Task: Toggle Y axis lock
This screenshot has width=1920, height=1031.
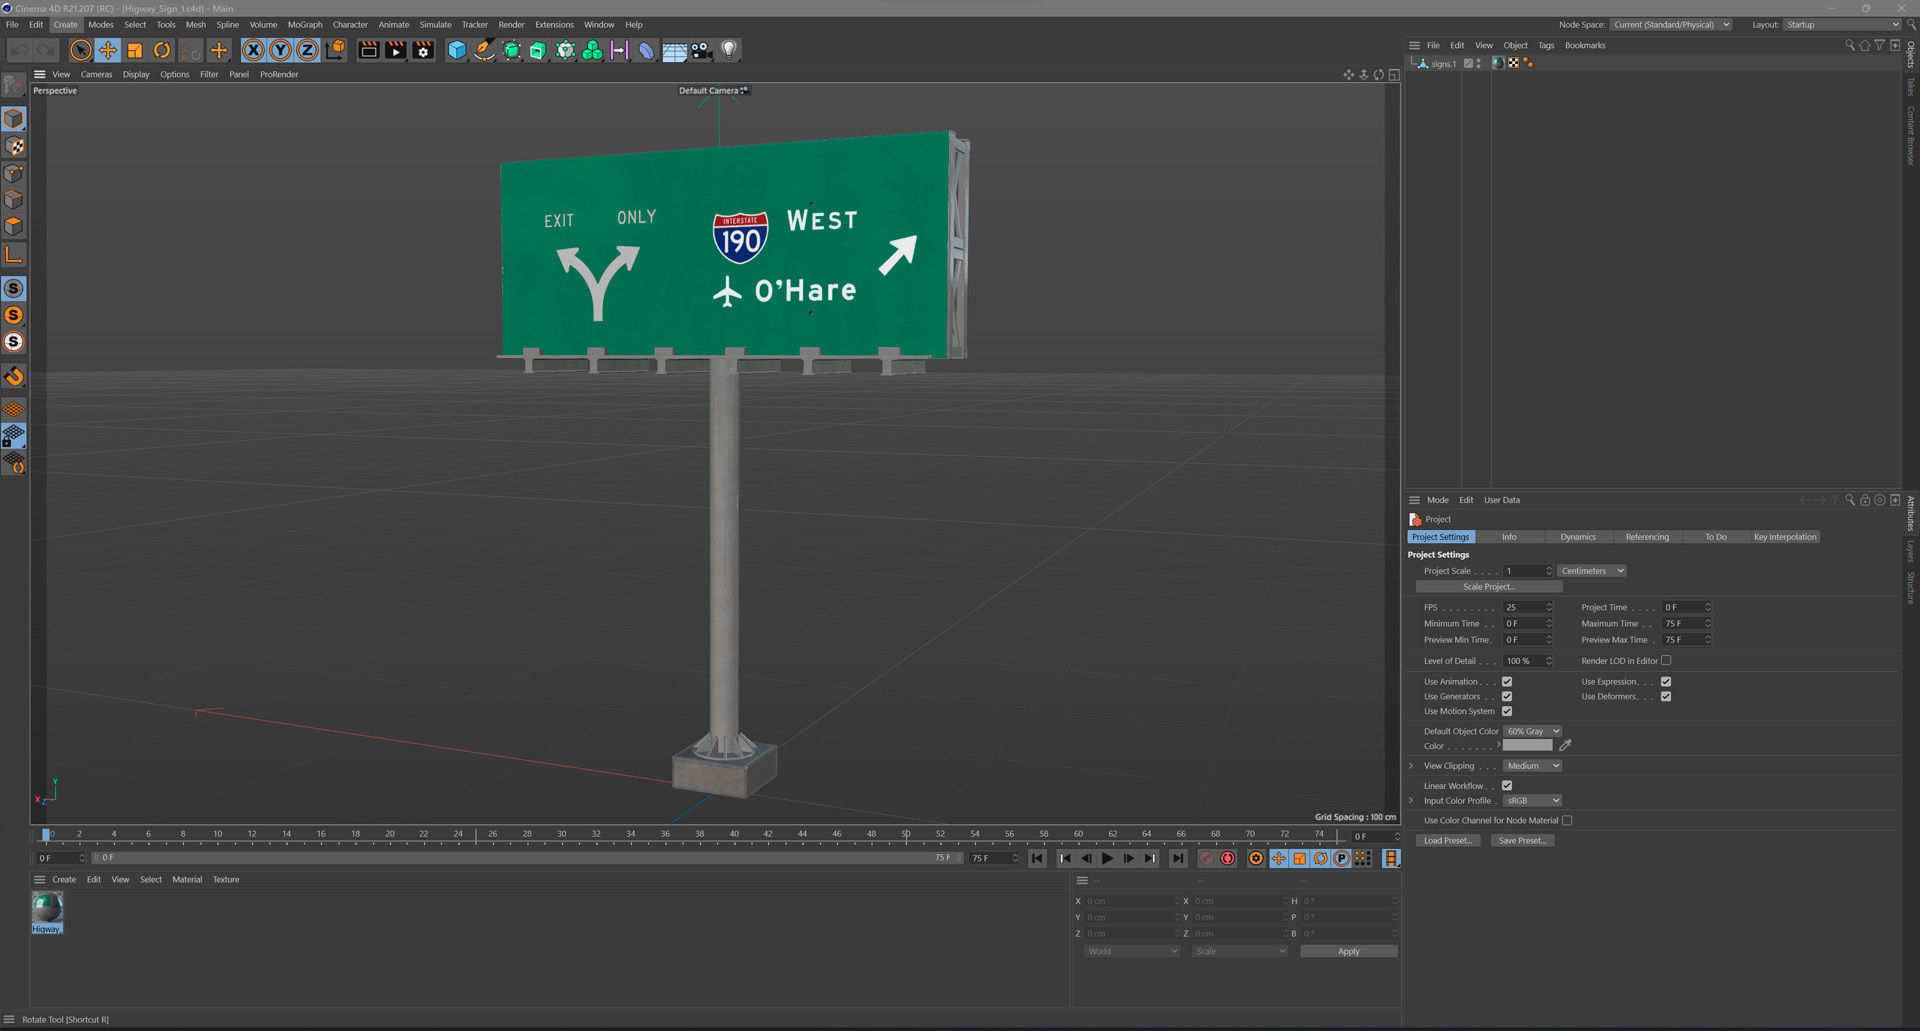Action: [x=281, y=50]
